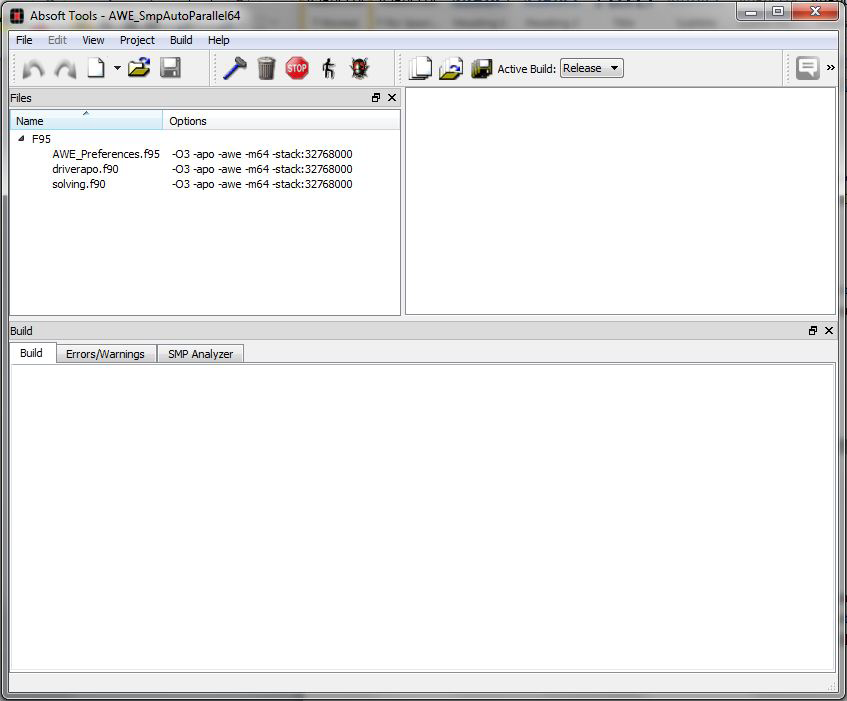
Task: Click the Options column header
Action: (281, 120)
